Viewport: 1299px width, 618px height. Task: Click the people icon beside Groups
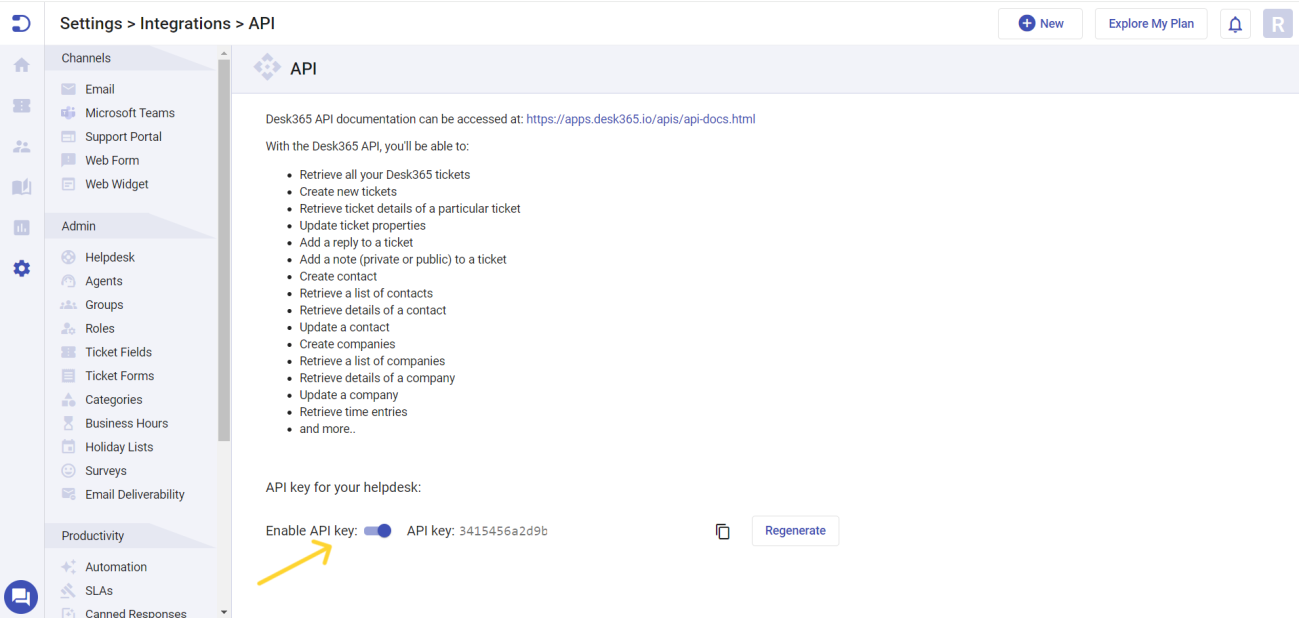click(69, 305)
